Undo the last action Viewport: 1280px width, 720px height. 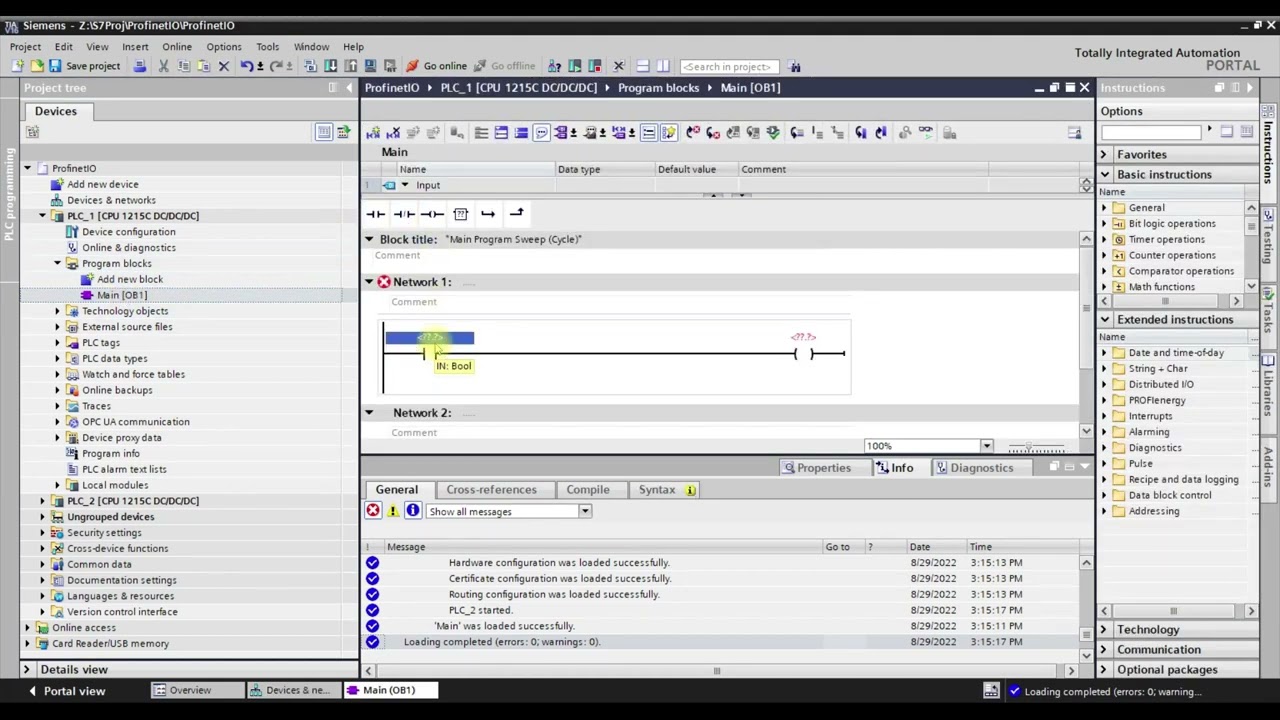pyautogui.click(x=246, y=66)
